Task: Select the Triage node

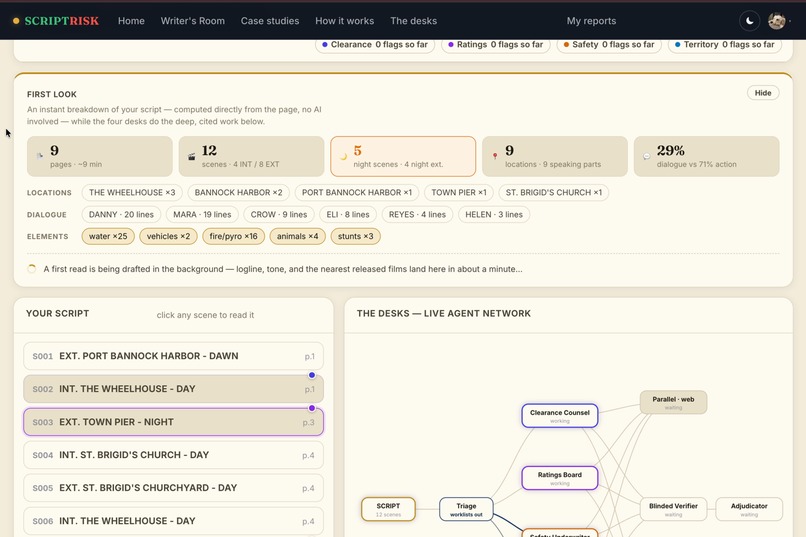Action: point(466,509)
